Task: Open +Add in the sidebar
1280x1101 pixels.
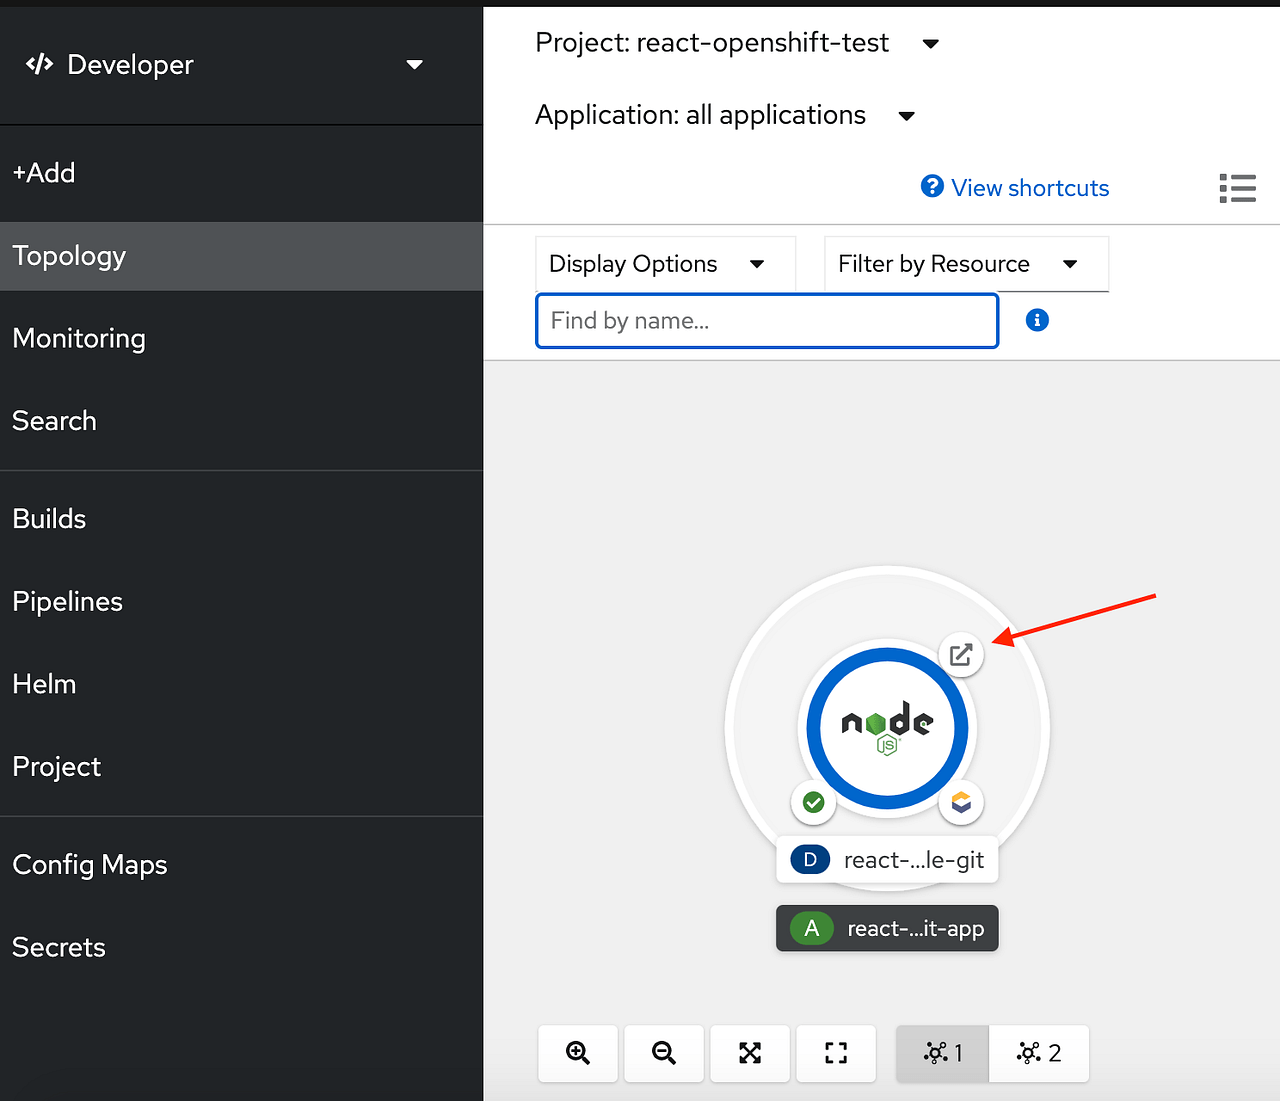Action: tap(241, 173)
